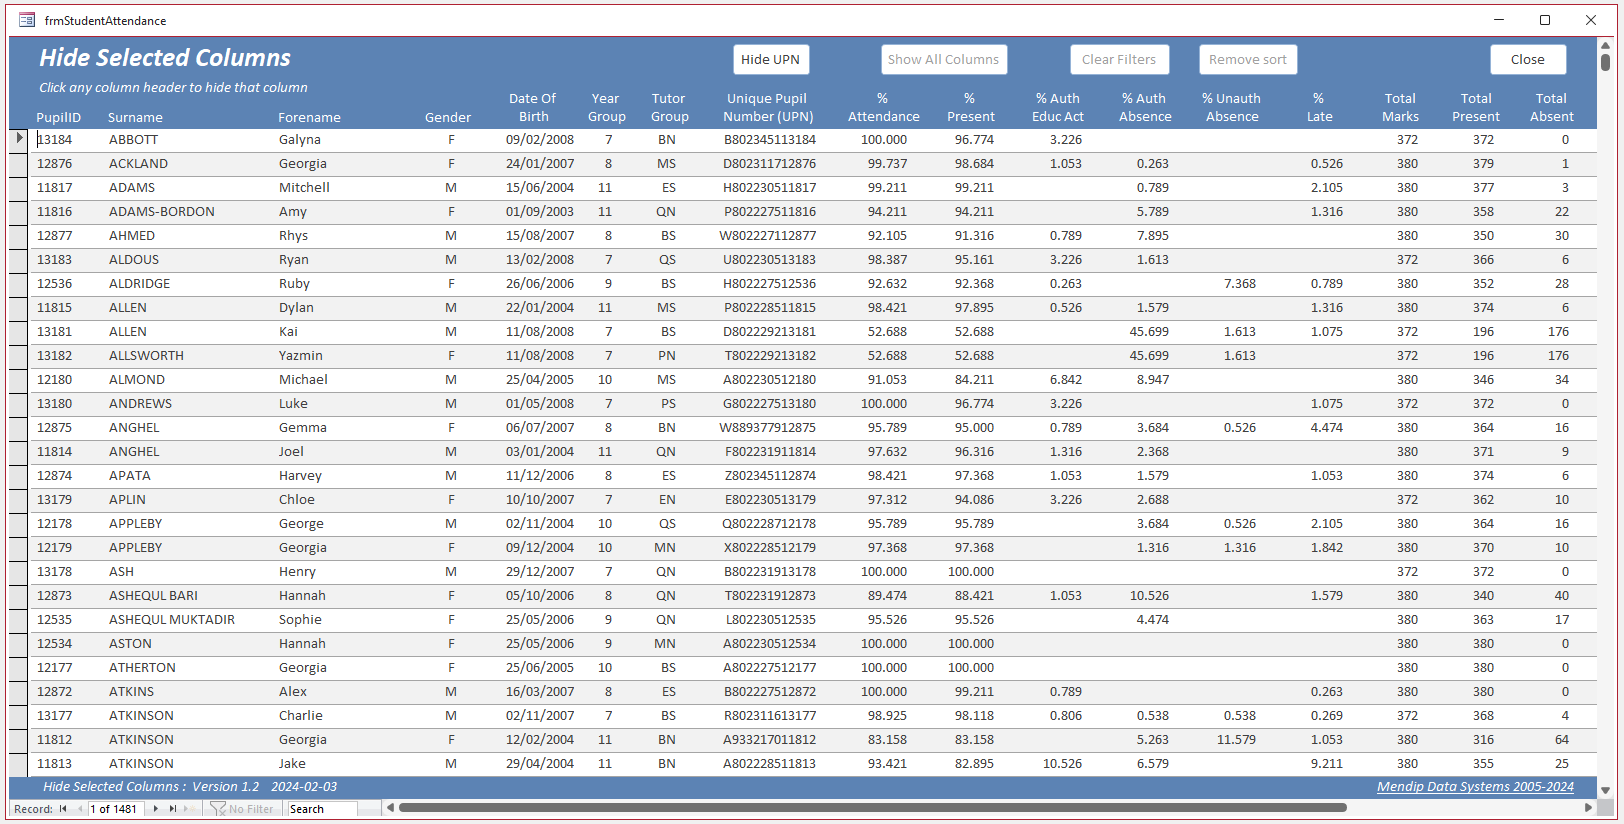The image size is (1624, 824).
Task: Select the record selector for ACKLAND Georgia row
Action: pyautogui.click(x=19, y=164)
